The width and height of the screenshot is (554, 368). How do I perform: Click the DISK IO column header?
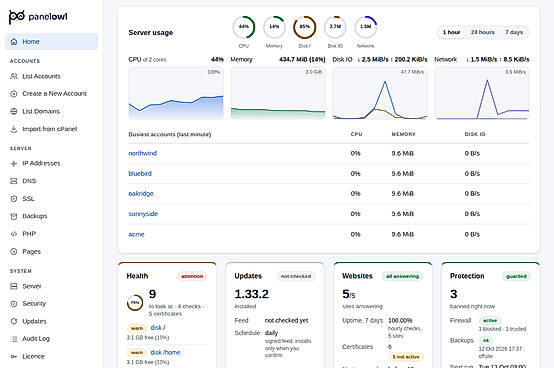coord(475,134)
